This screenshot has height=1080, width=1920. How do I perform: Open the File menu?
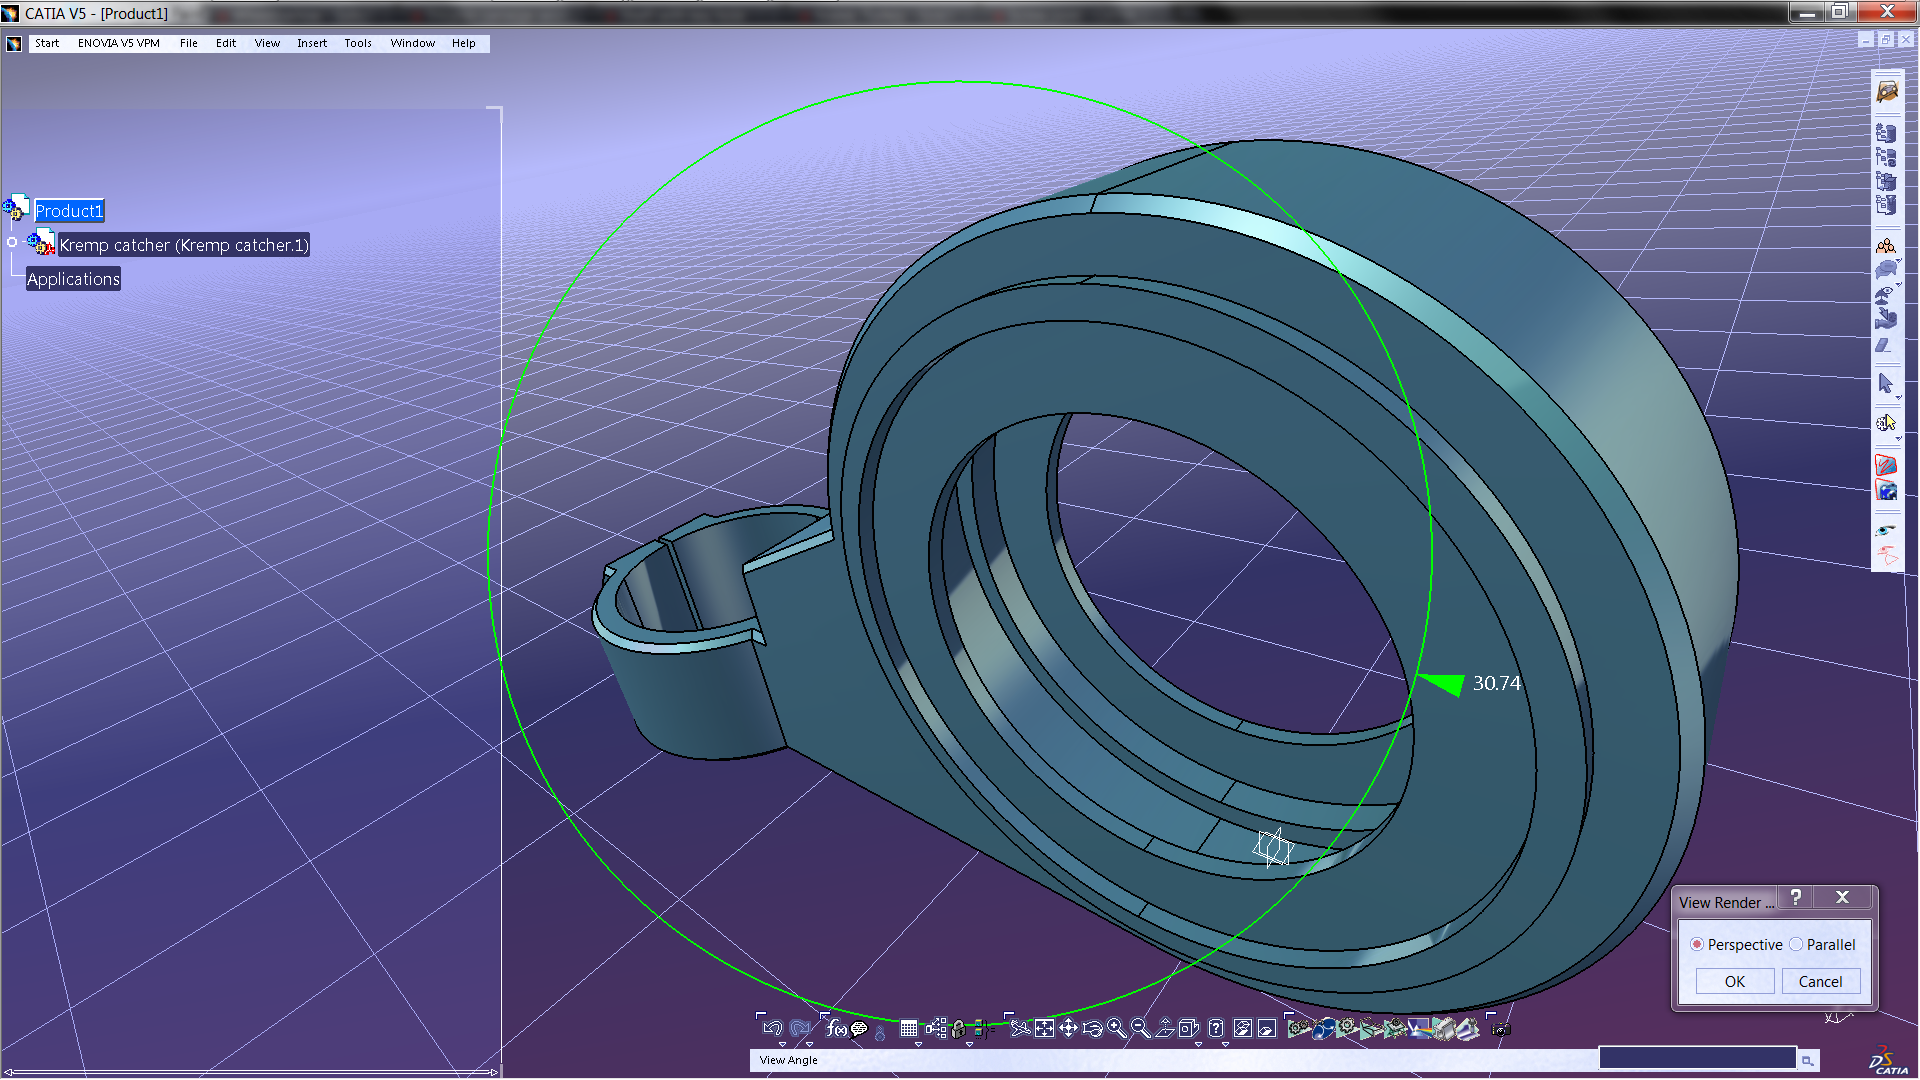tap(188, 43)
